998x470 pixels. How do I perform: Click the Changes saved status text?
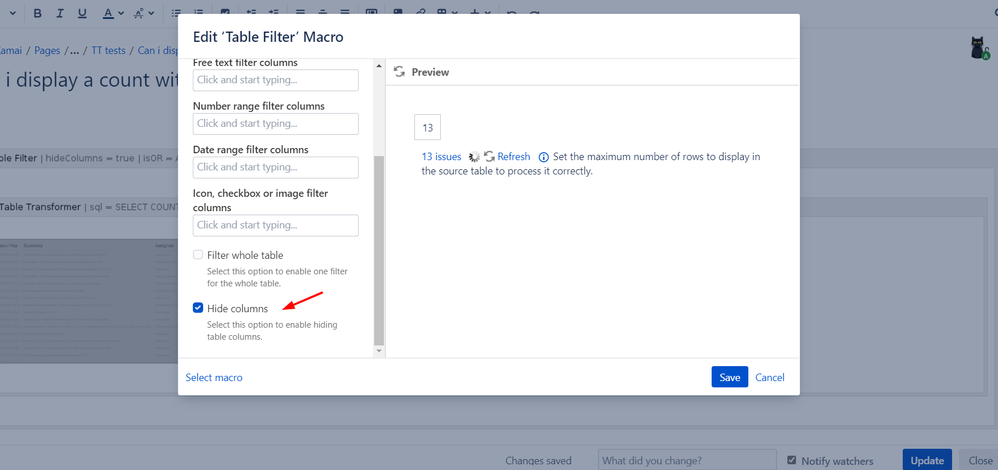coord(538,460)
